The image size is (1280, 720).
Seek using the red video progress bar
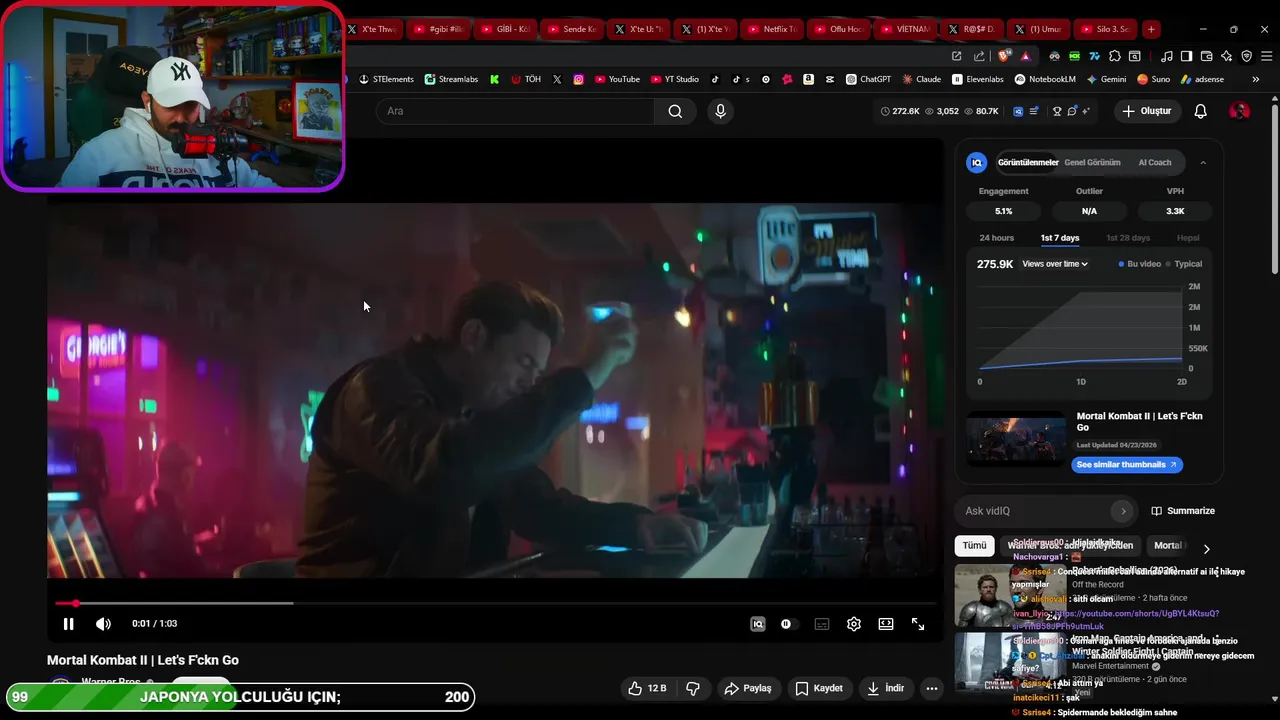point(495,603)
